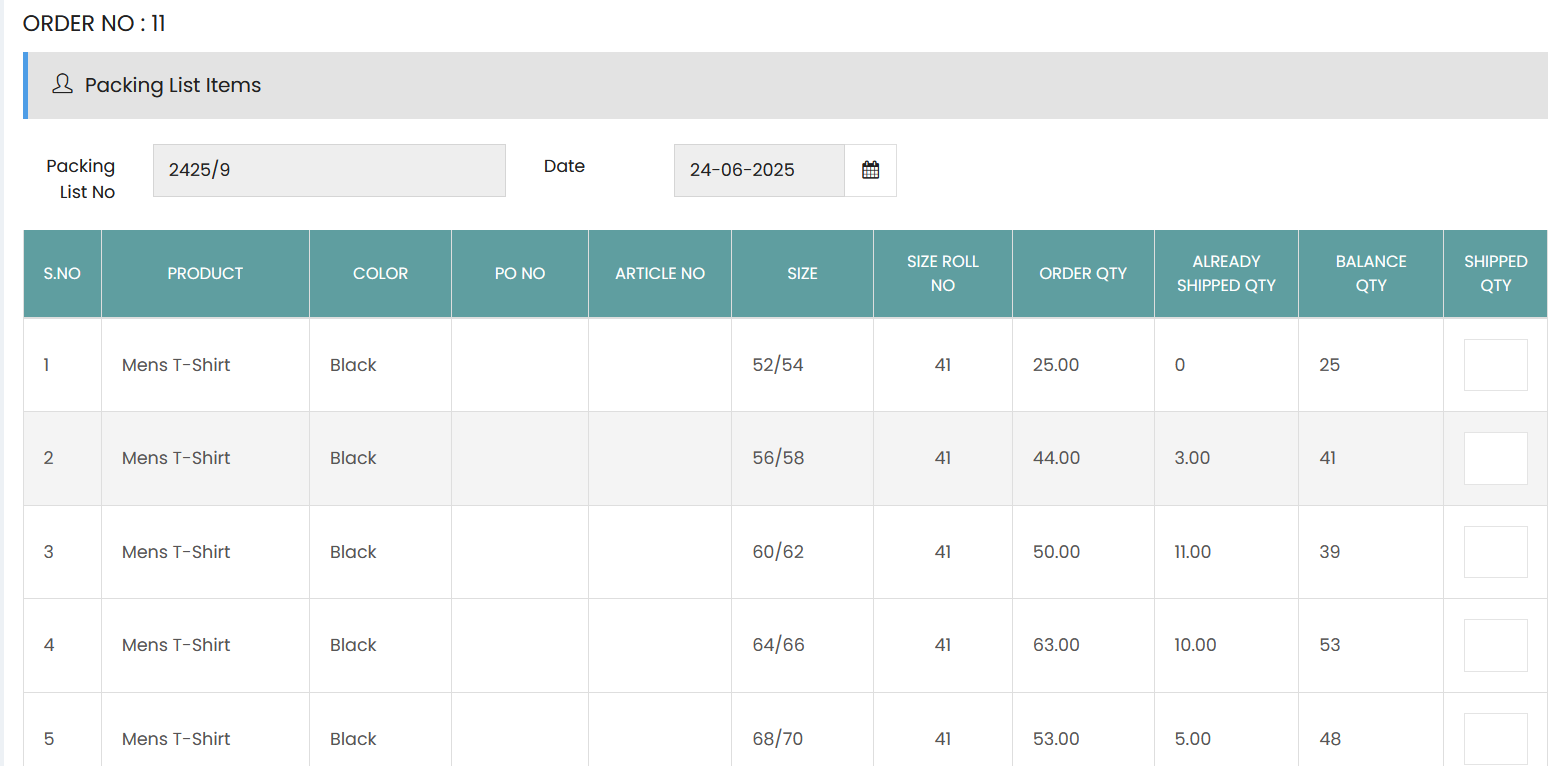Screen dimensions: 1552x766
Task: Click the SHIPPED QTY column header
Action: (1495, 273)
